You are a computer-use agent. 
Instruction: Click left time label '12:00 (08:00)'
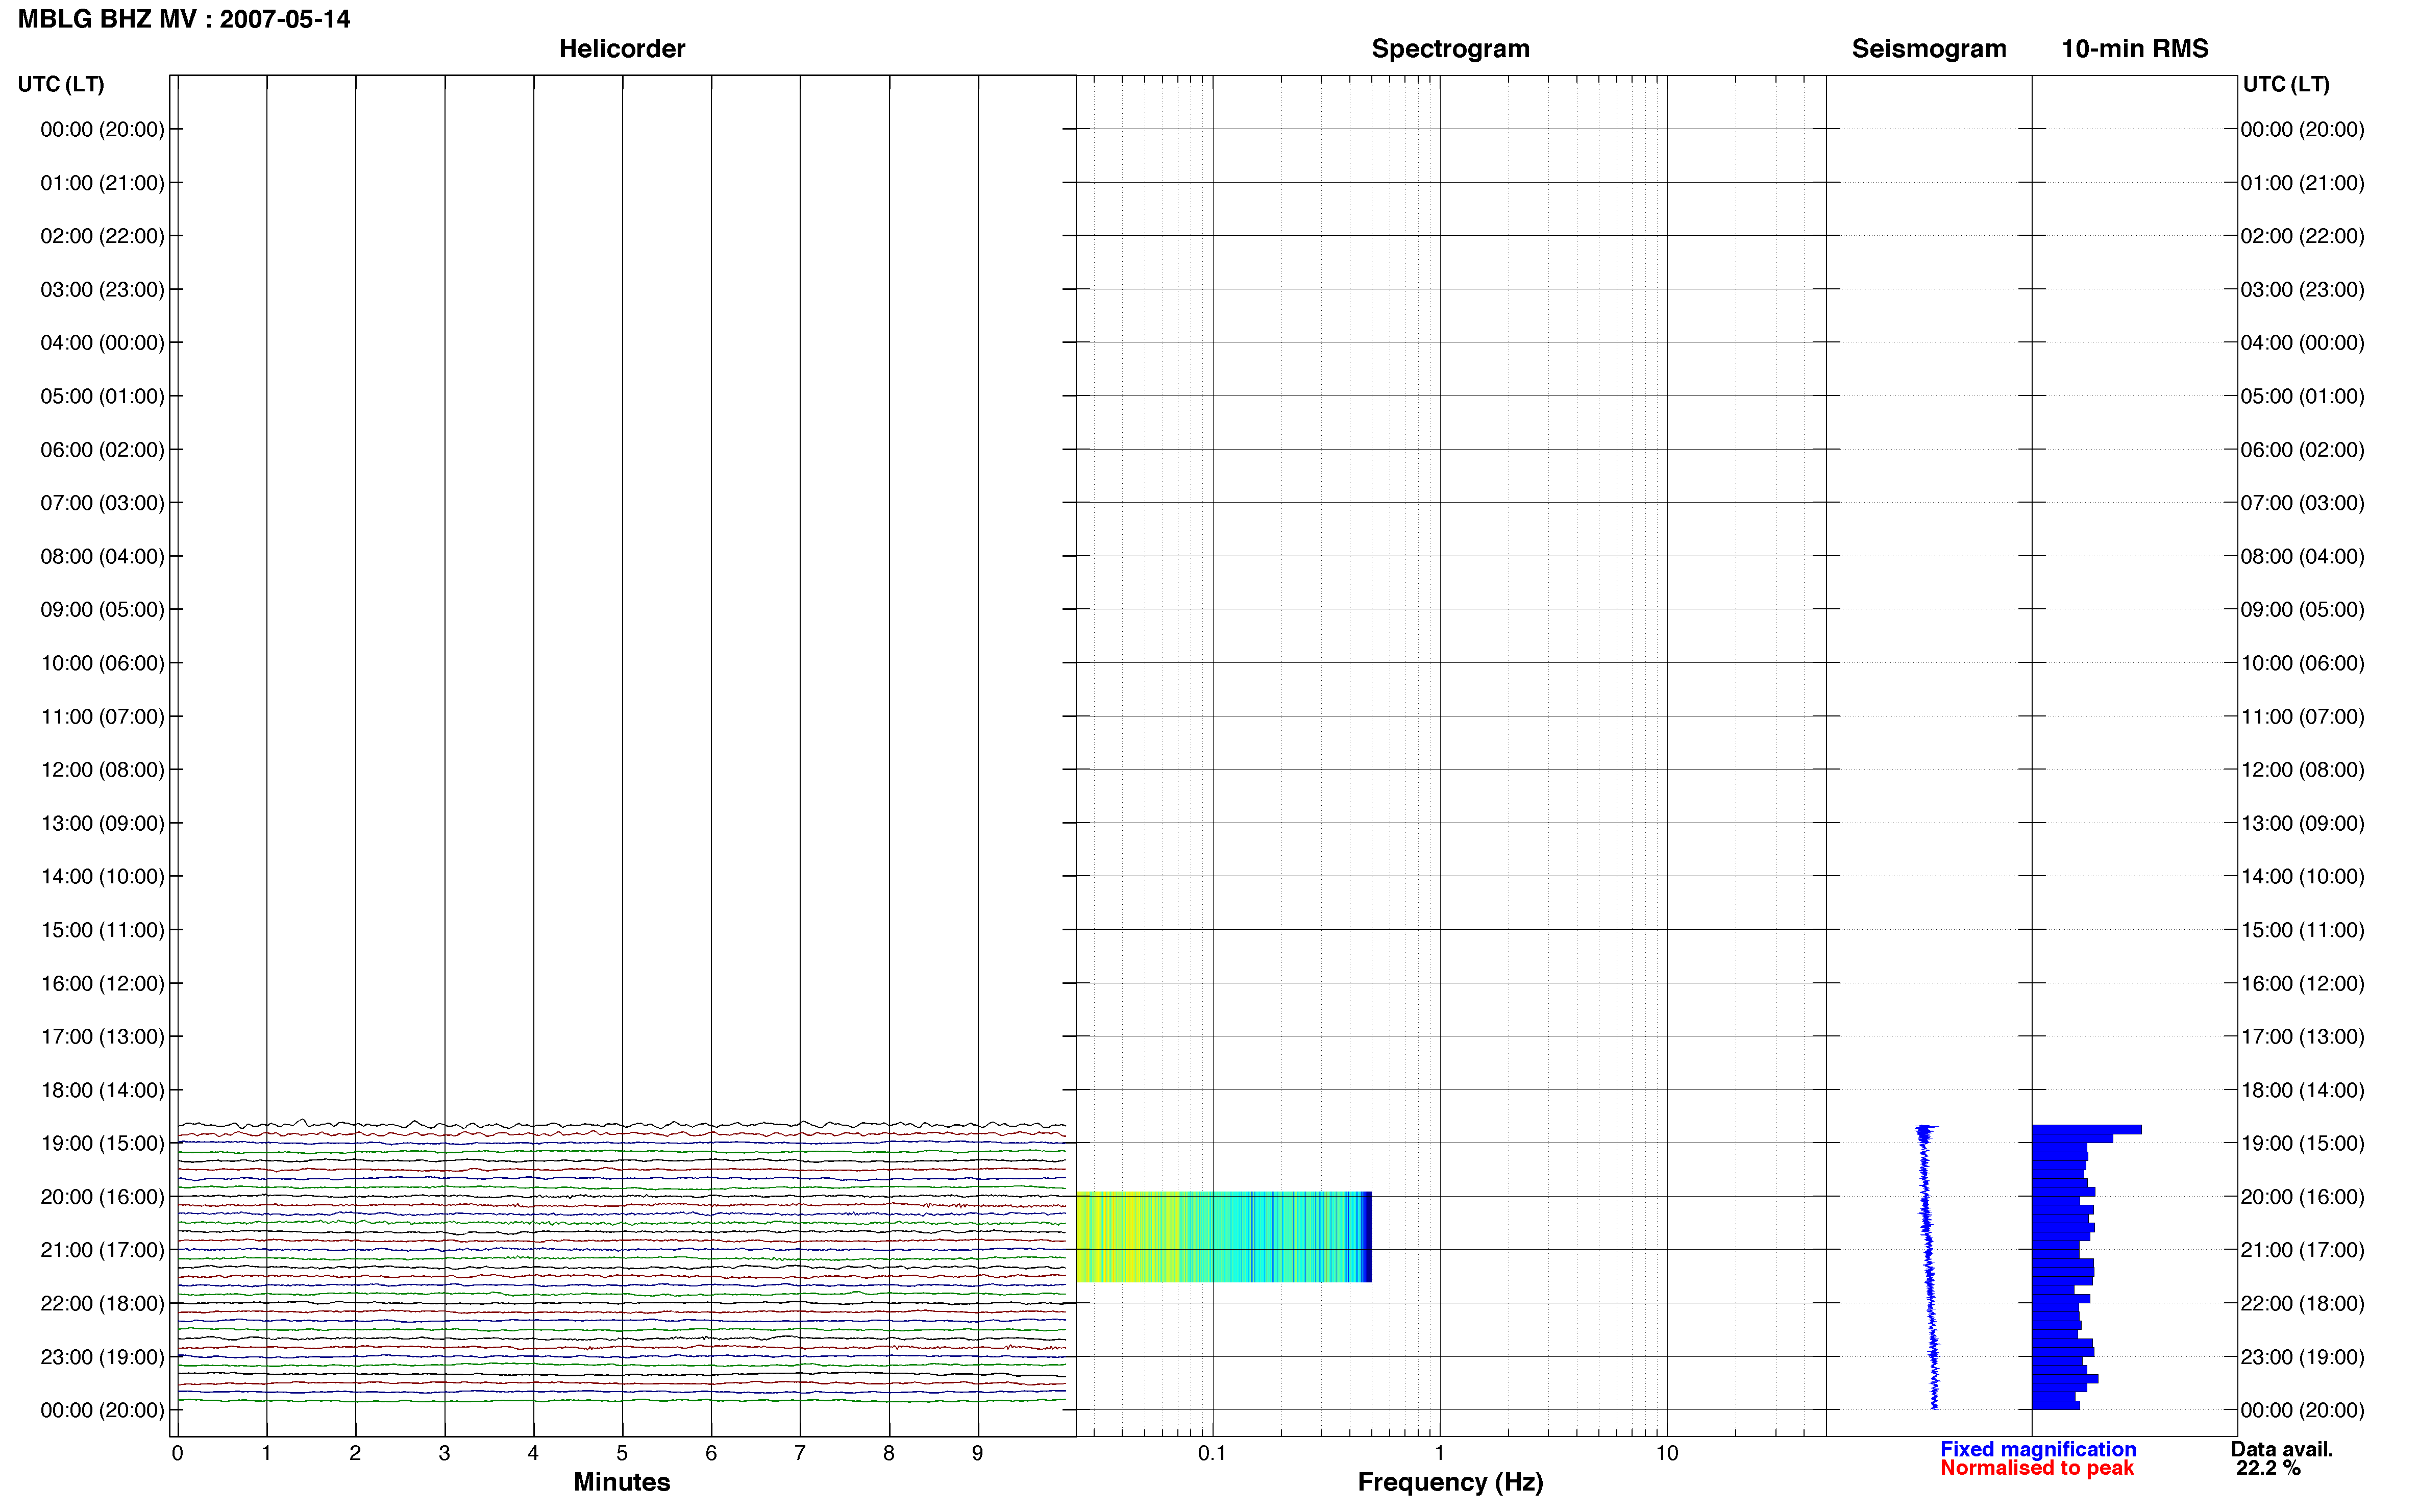tap(102, 770)
